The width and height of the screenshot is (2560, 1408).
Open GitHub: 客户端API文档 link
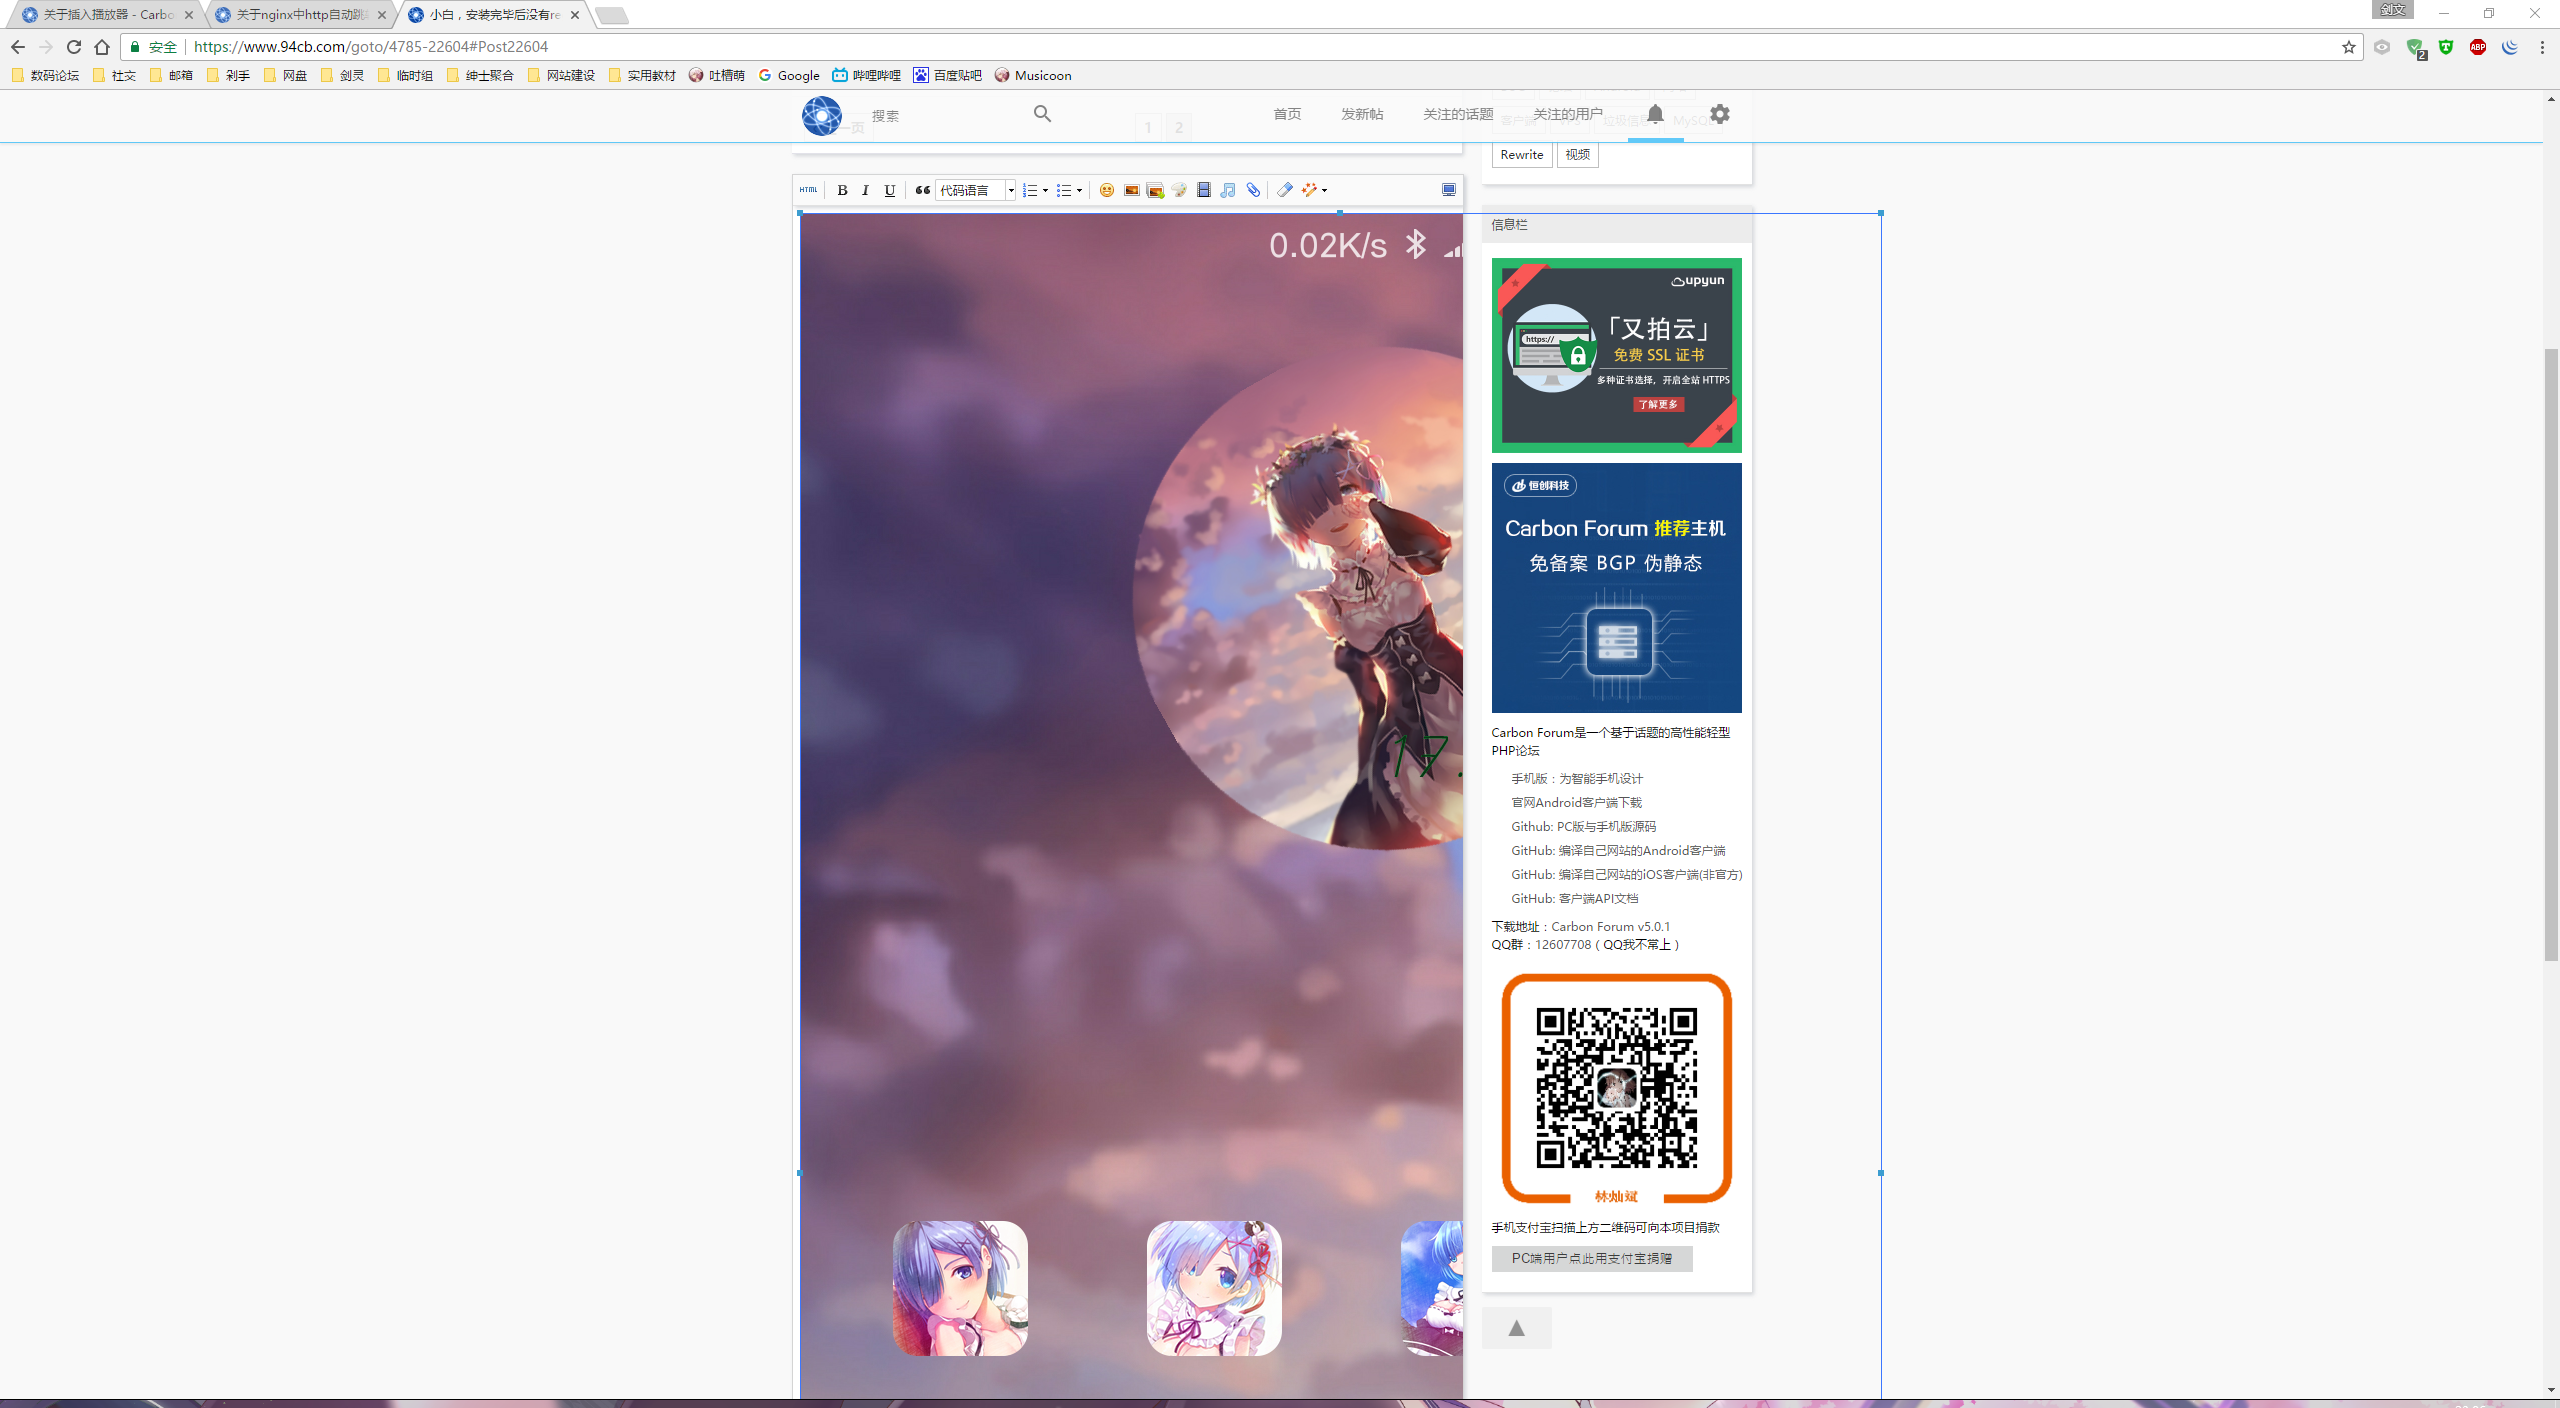coord(1574,898)
